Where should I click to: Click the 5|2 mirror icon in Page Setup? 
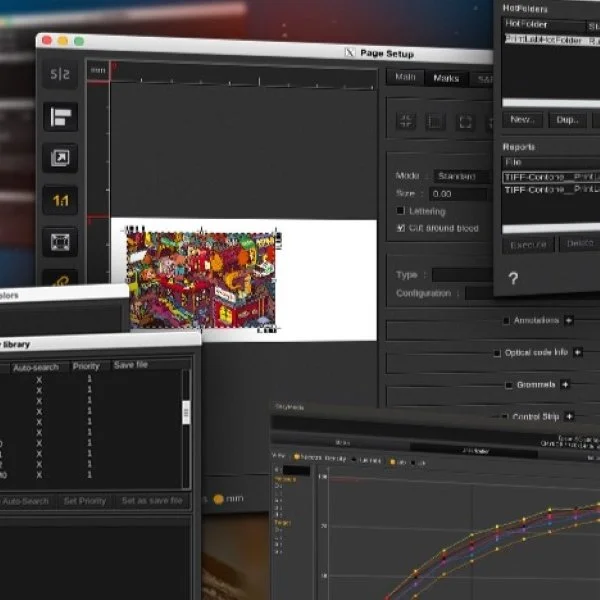point(60,74)
